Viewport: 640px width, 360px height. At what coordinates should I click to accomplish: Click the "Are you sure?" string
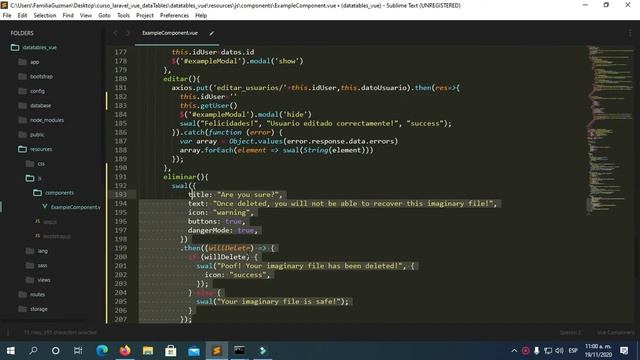point(247,195)
